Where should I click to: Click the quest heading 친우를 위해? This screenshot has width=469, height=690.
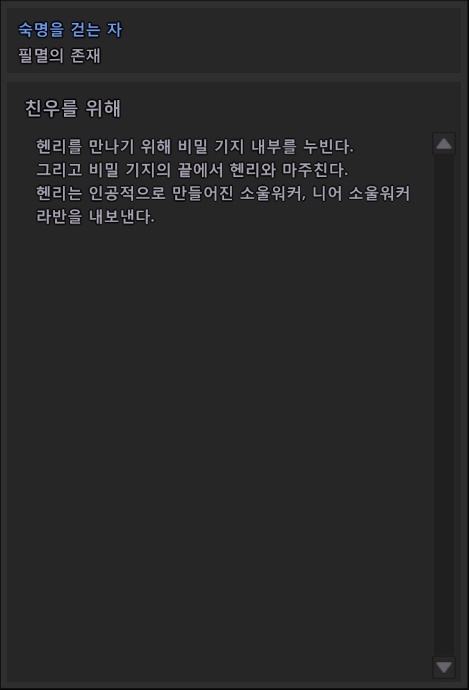tap(73, 108)
